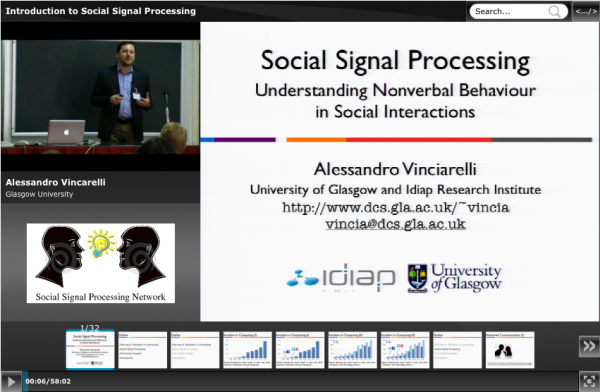
Task: Advance slide thumbnails with double-arrow button
Action: pos(589,346)
